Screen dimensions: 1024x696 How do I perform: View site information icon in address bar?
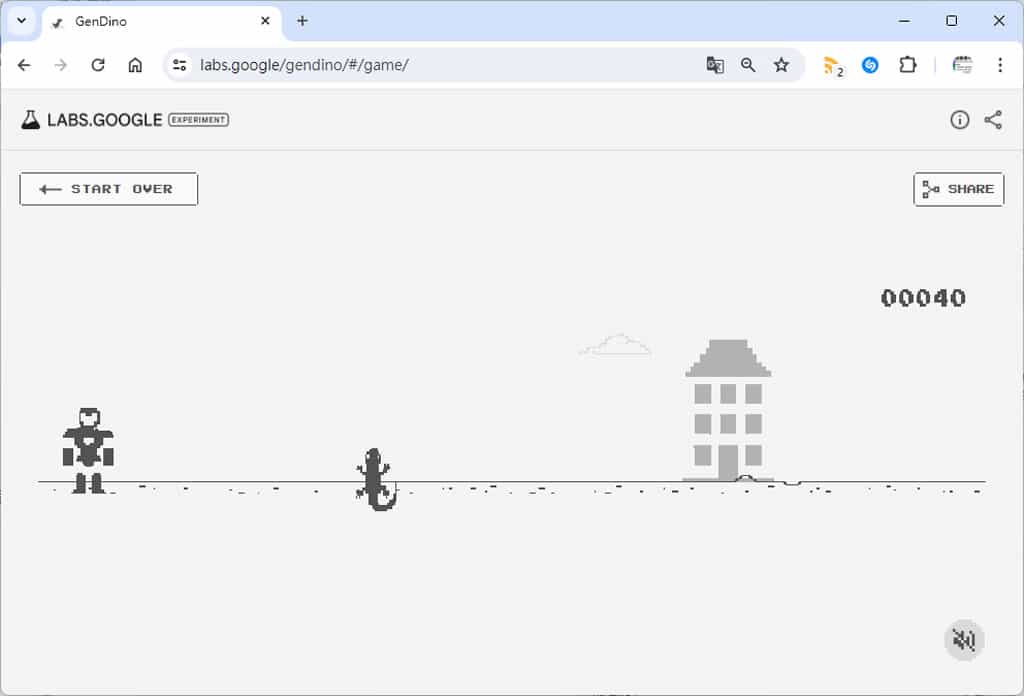[180, 65]
